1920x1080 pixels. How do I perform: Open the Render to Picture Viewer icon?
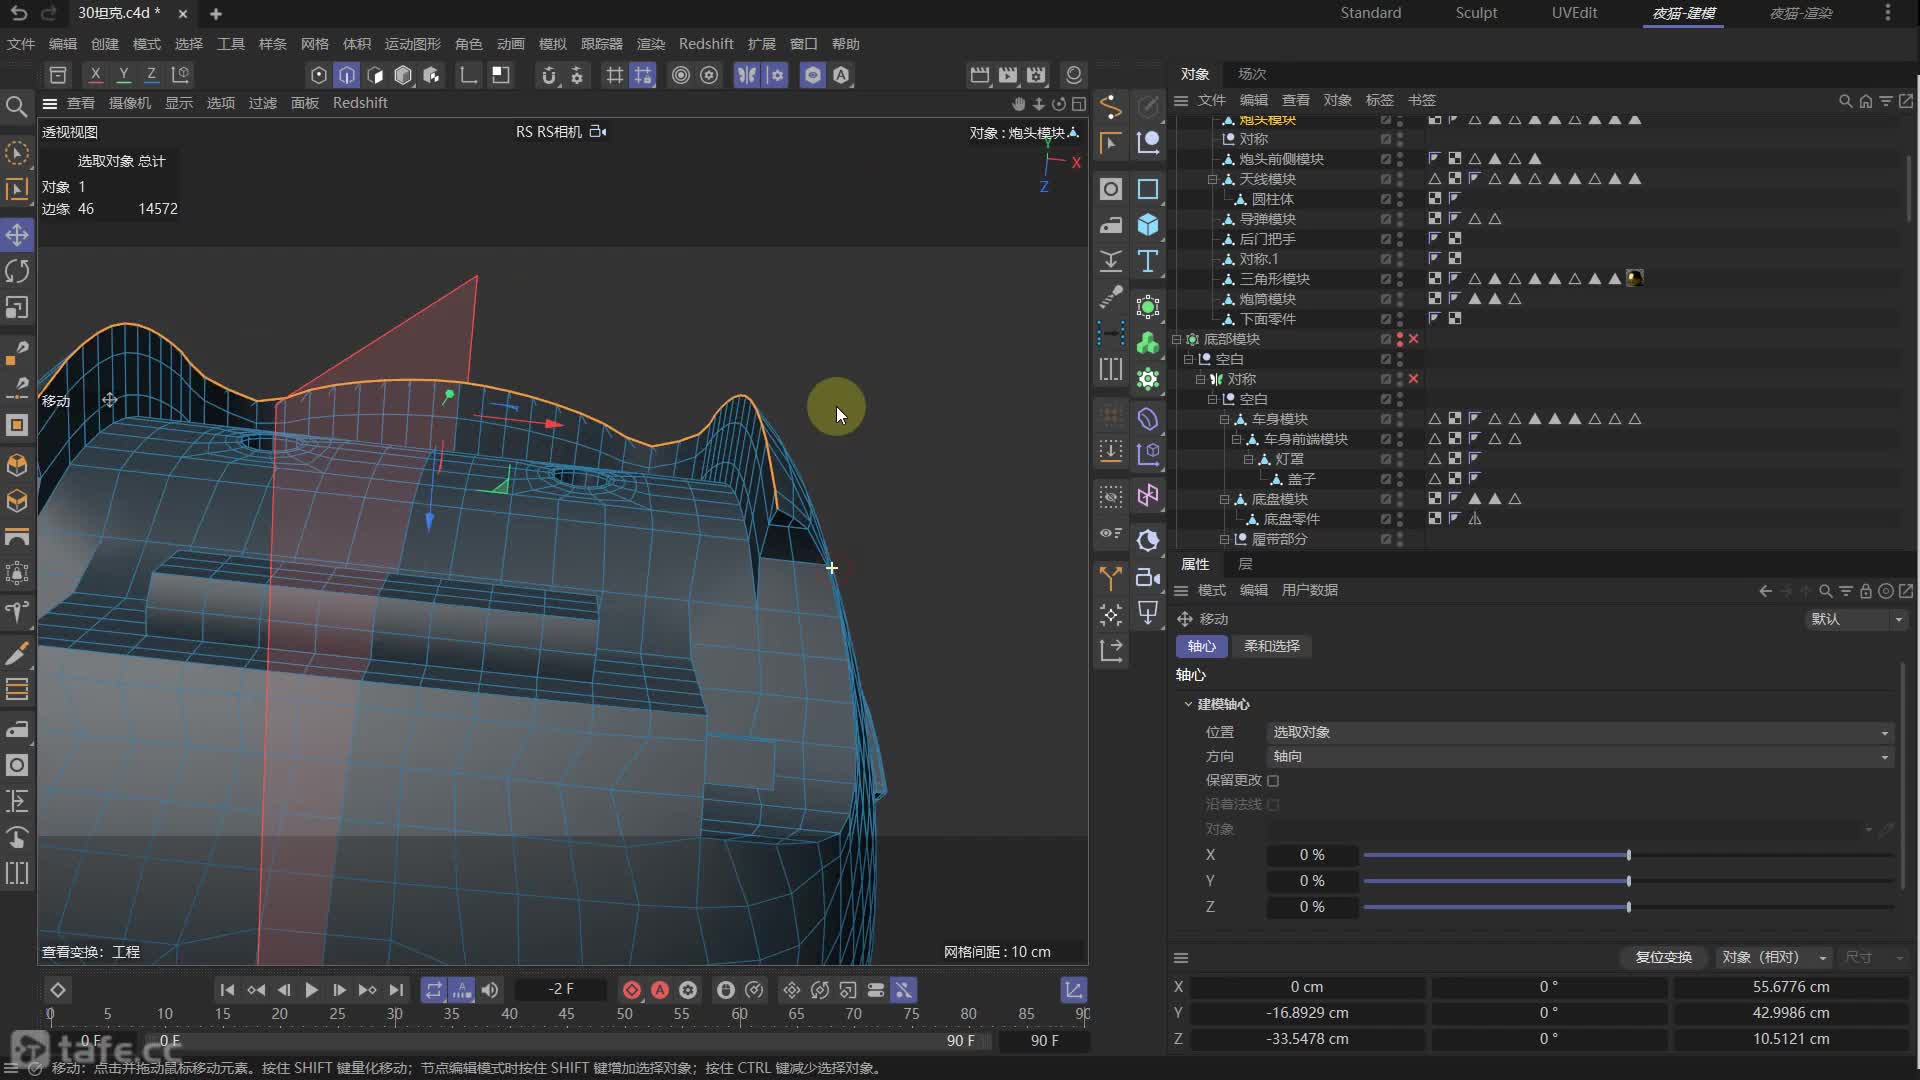coord(1008,75)
